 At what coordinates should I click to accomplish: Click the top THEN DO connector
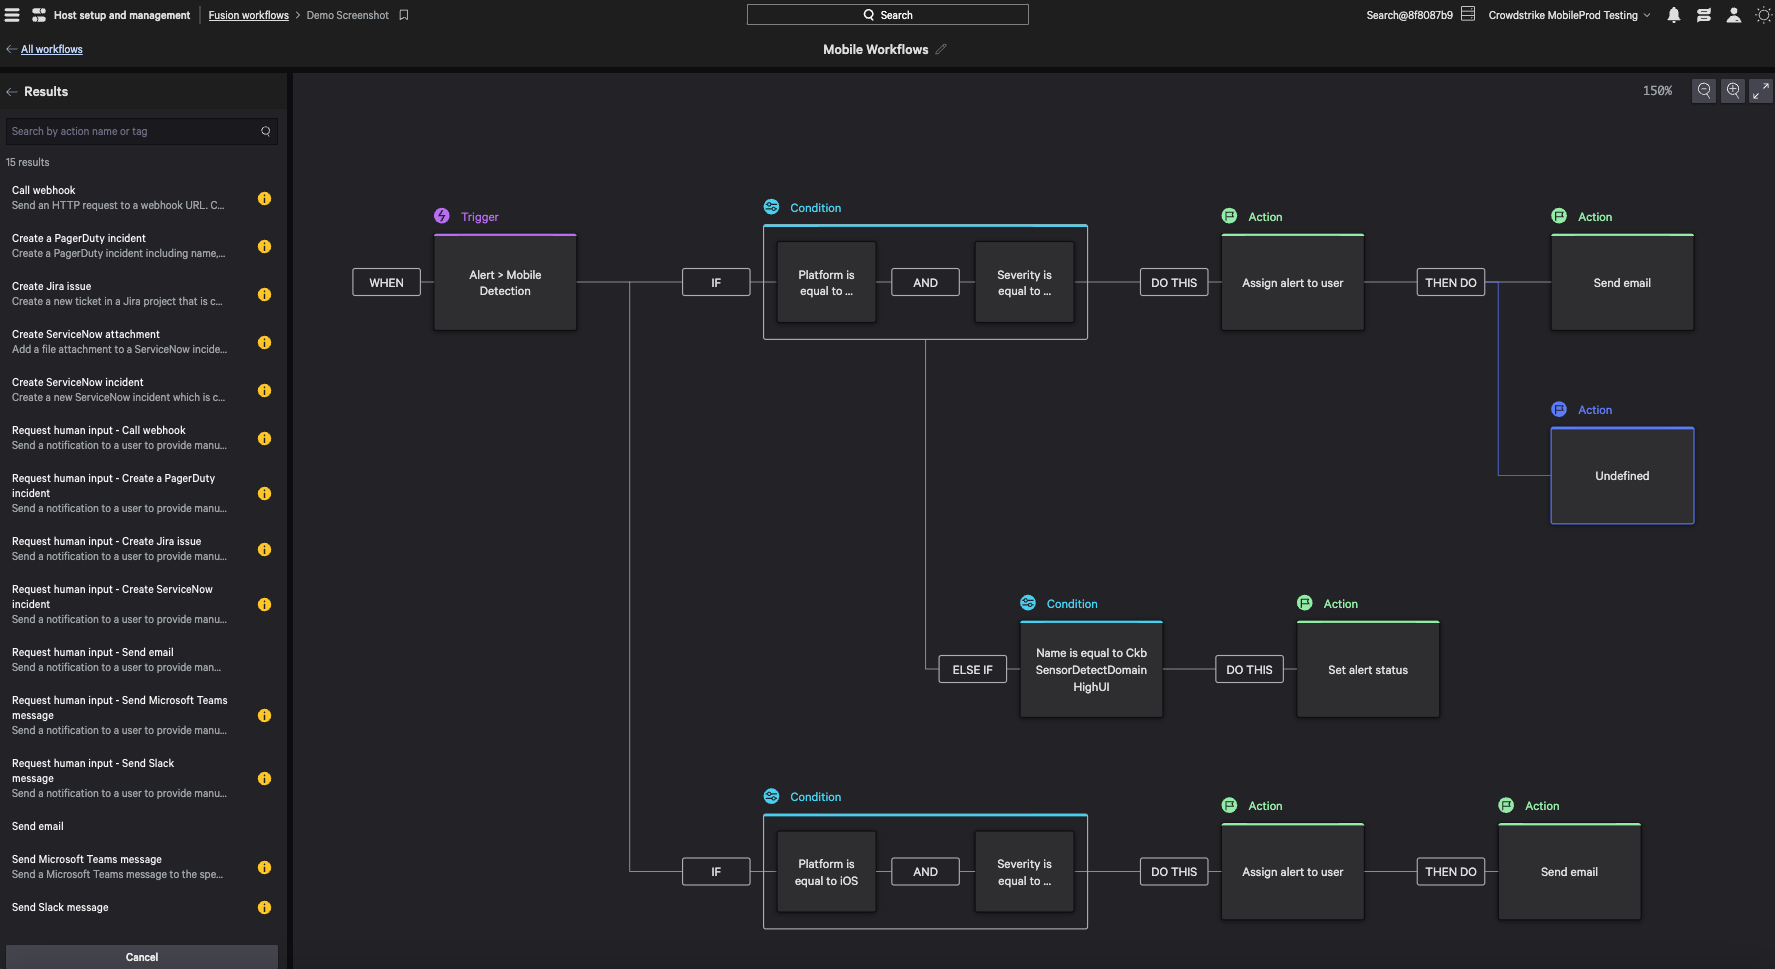click(x=1450, y=283)
